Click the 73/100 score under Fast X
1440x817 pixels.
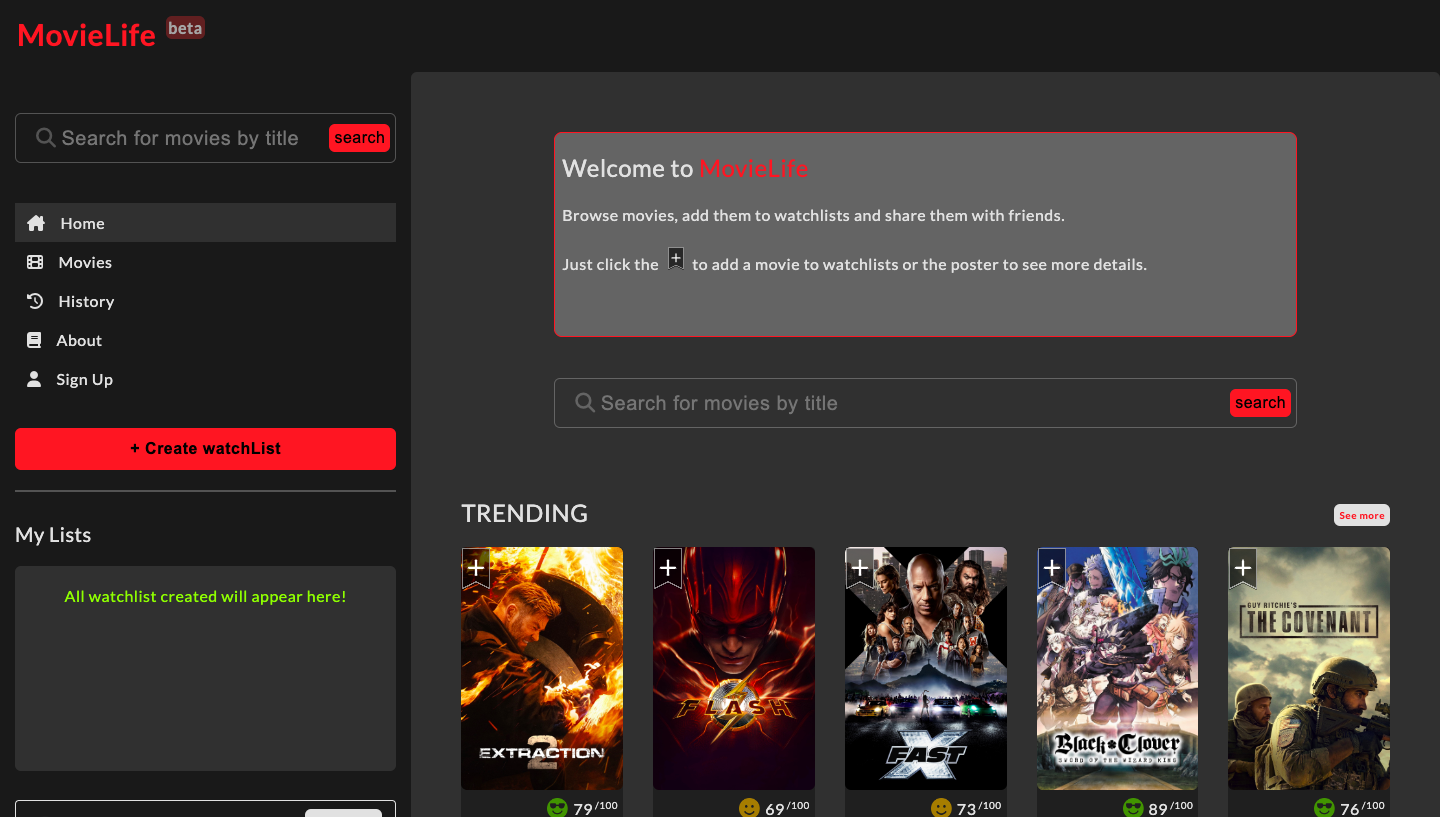pyautogui.click(x=980, y=808)
